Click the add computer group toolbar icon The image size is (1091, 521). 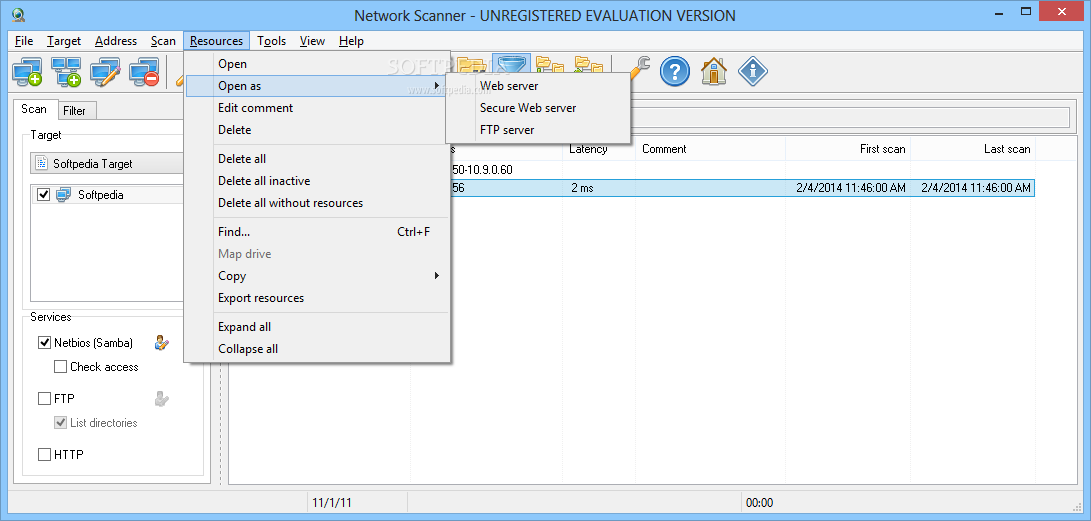click(x=67, y=72)
